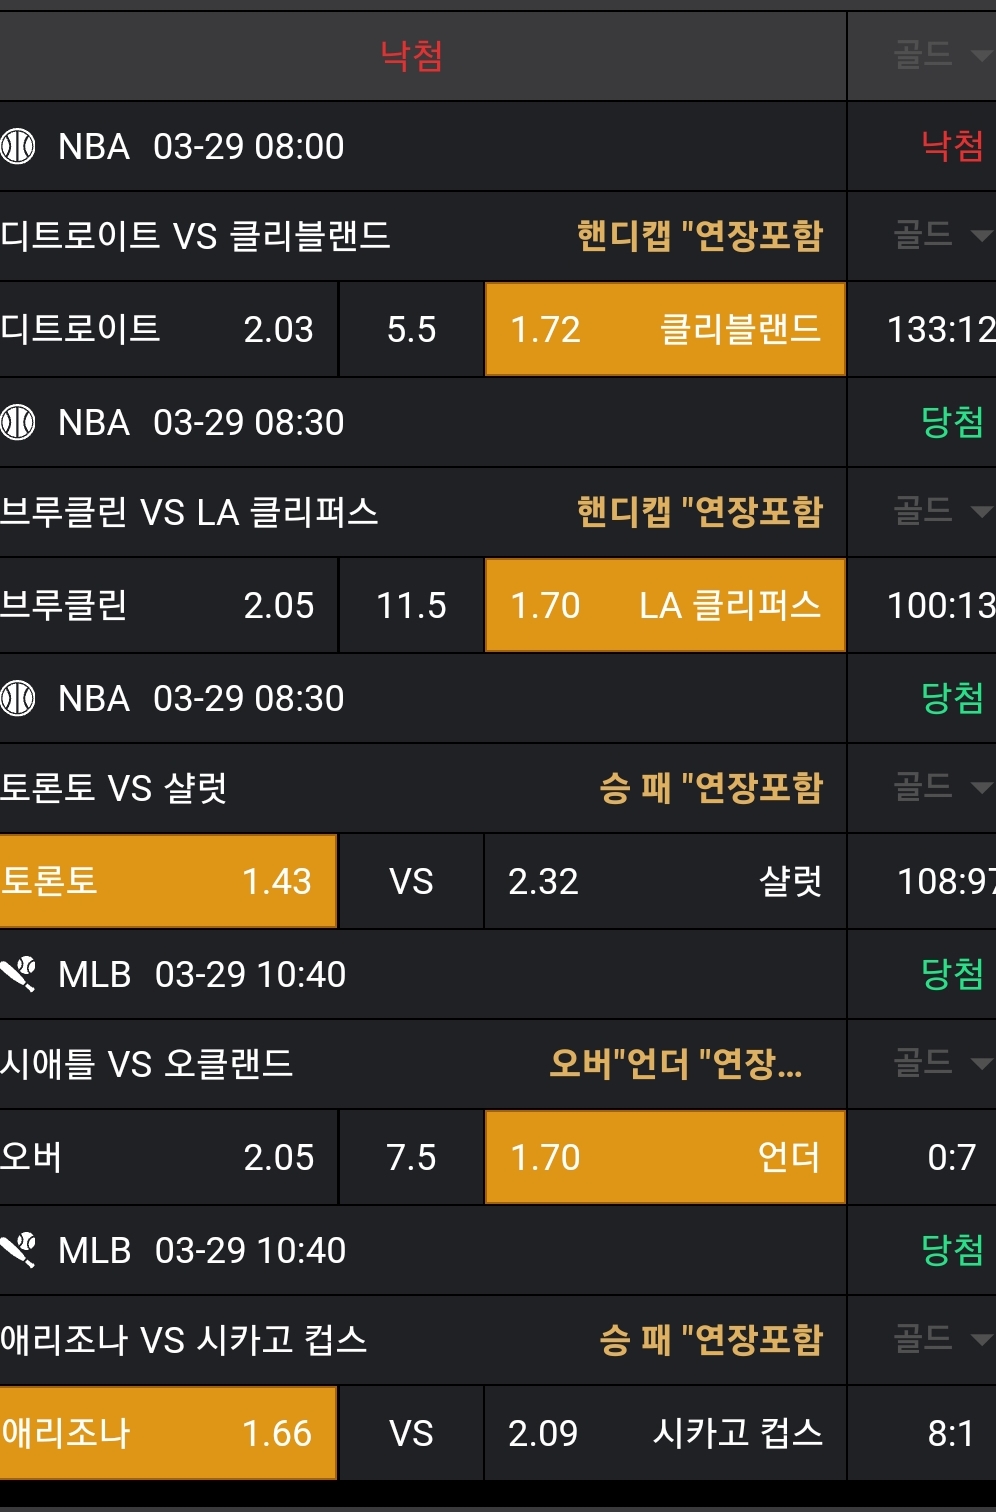Screen dimensions: 996x1512
Task: Click the 핸디캡 label for 브루클린 VS LA 클리퍼스
Action: (699, 512)
